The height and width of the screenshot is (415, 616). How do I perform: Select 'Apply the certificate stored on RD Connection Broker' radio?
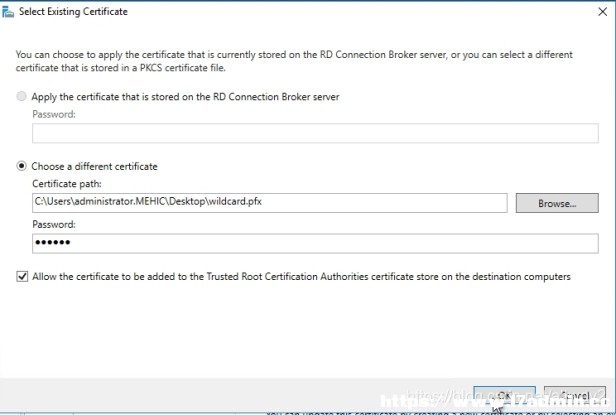click(21, 96)
